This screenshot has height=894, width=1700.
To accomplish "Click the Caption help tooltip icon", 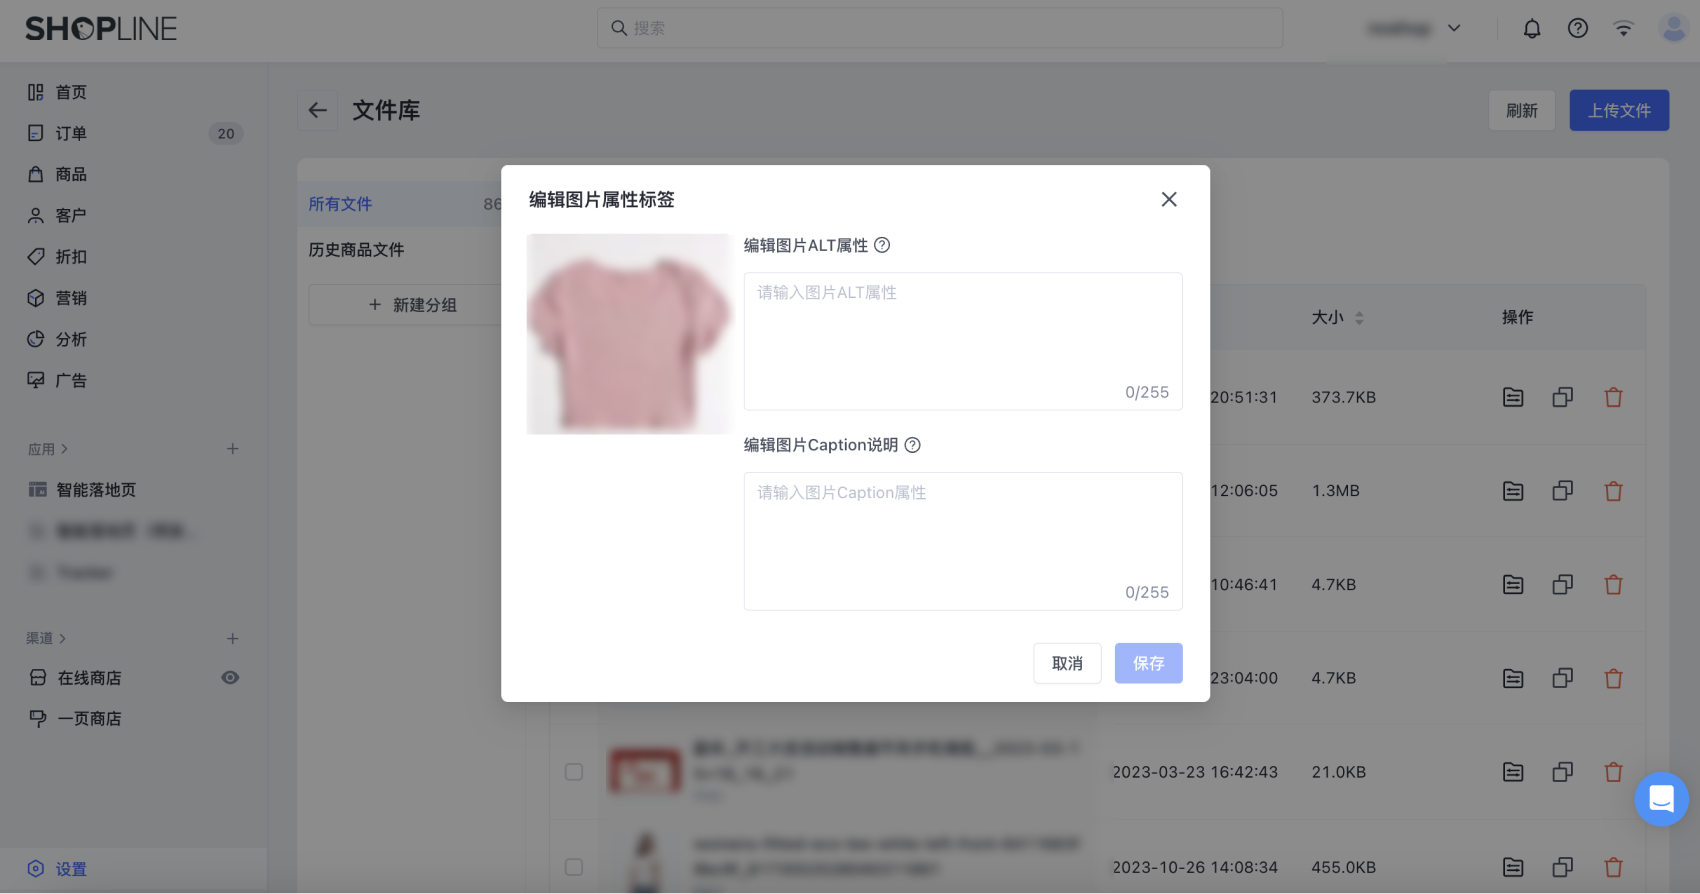I will 912,445.
